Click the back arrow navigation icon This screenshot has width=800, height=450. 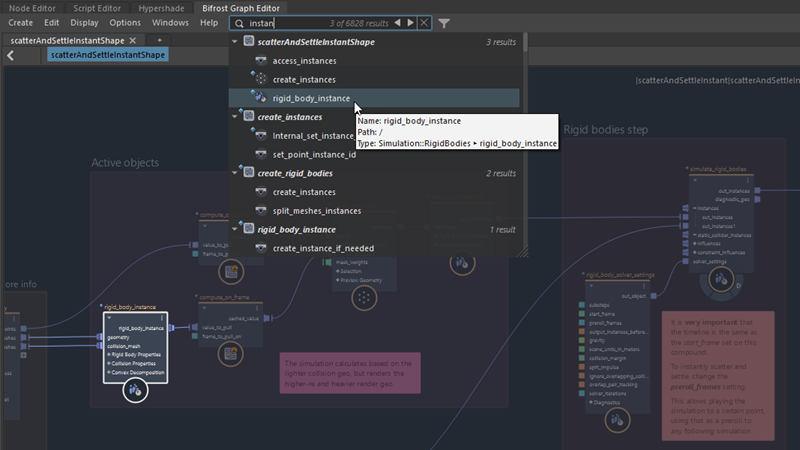10,55
